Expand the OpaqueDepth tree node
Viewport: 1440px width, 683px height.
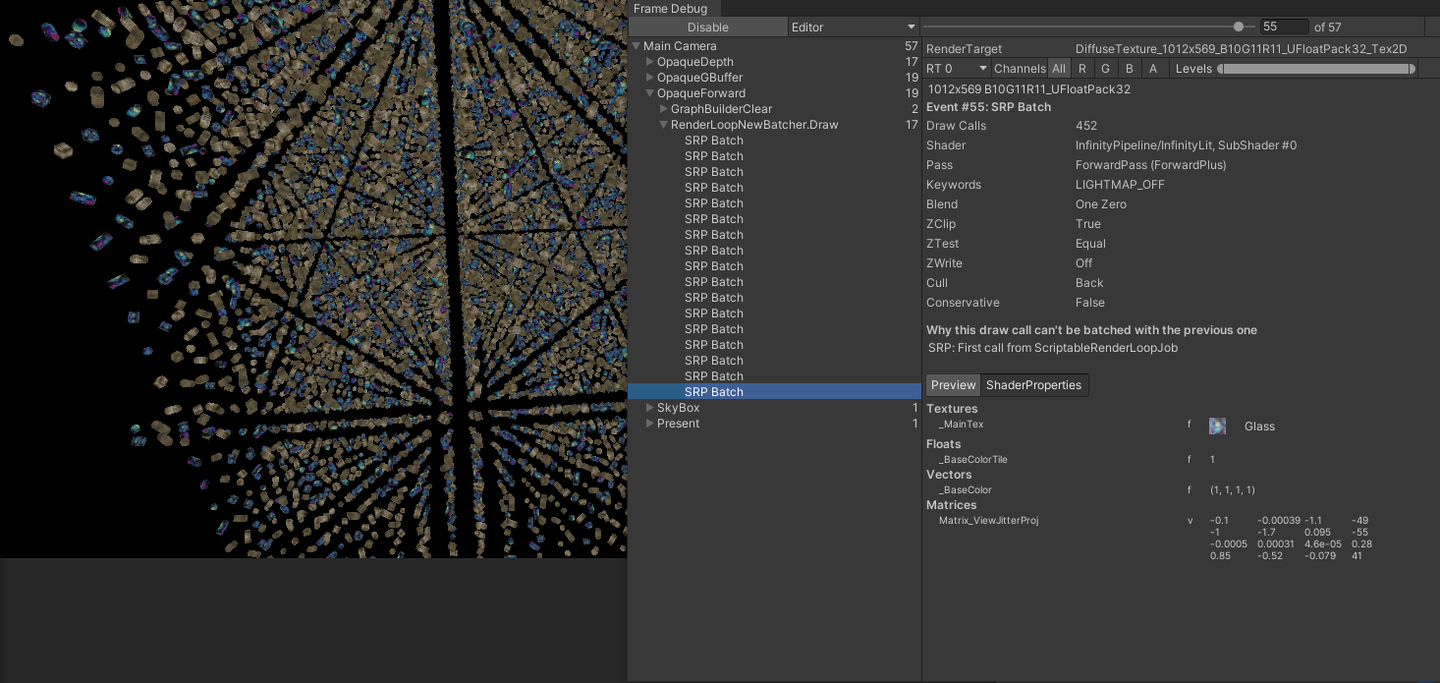tap(650, 62)
